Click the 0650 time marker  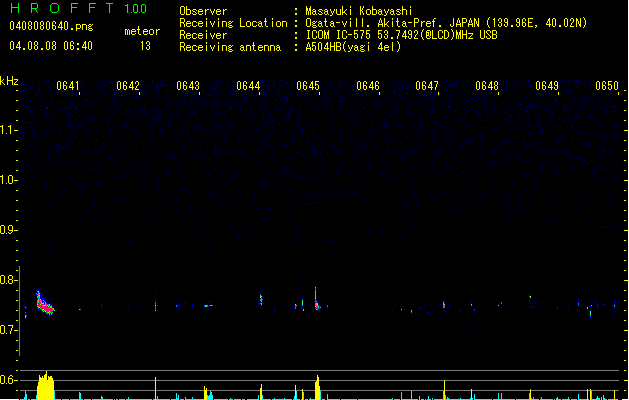607,86
